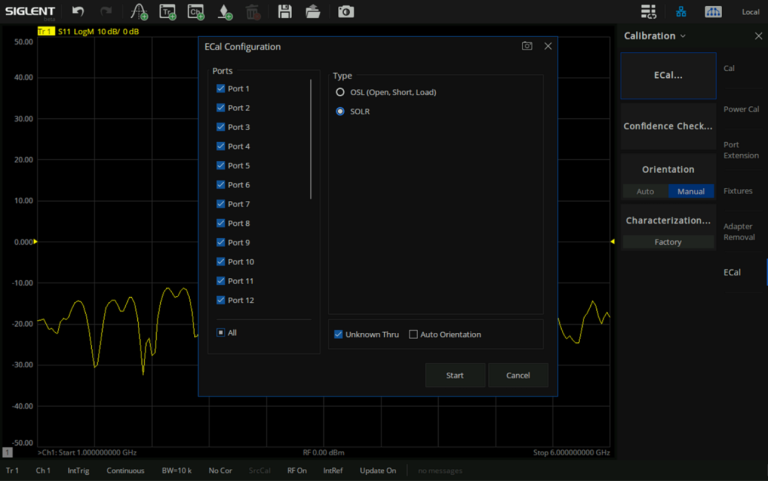Enable the Auto Orientation checkbox
768x481 pixels.
click(413, 334)
